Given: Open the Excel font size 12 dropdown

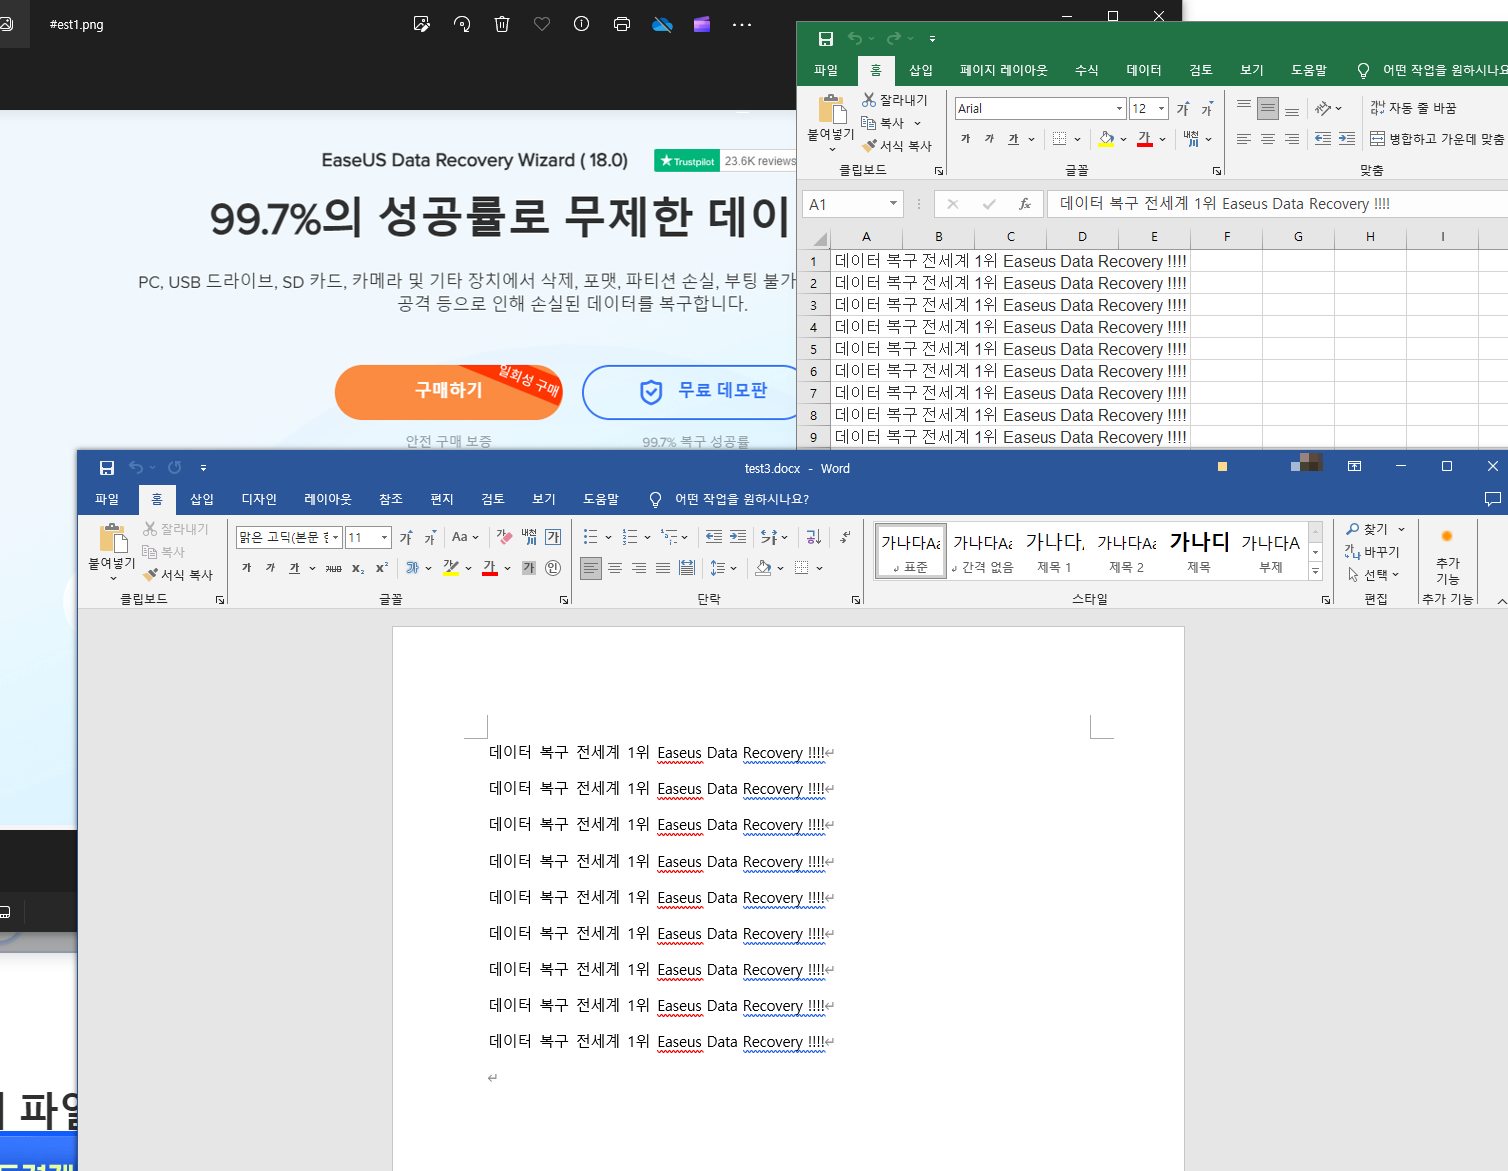Looking at the screenshot, I should pos(1161,108).
